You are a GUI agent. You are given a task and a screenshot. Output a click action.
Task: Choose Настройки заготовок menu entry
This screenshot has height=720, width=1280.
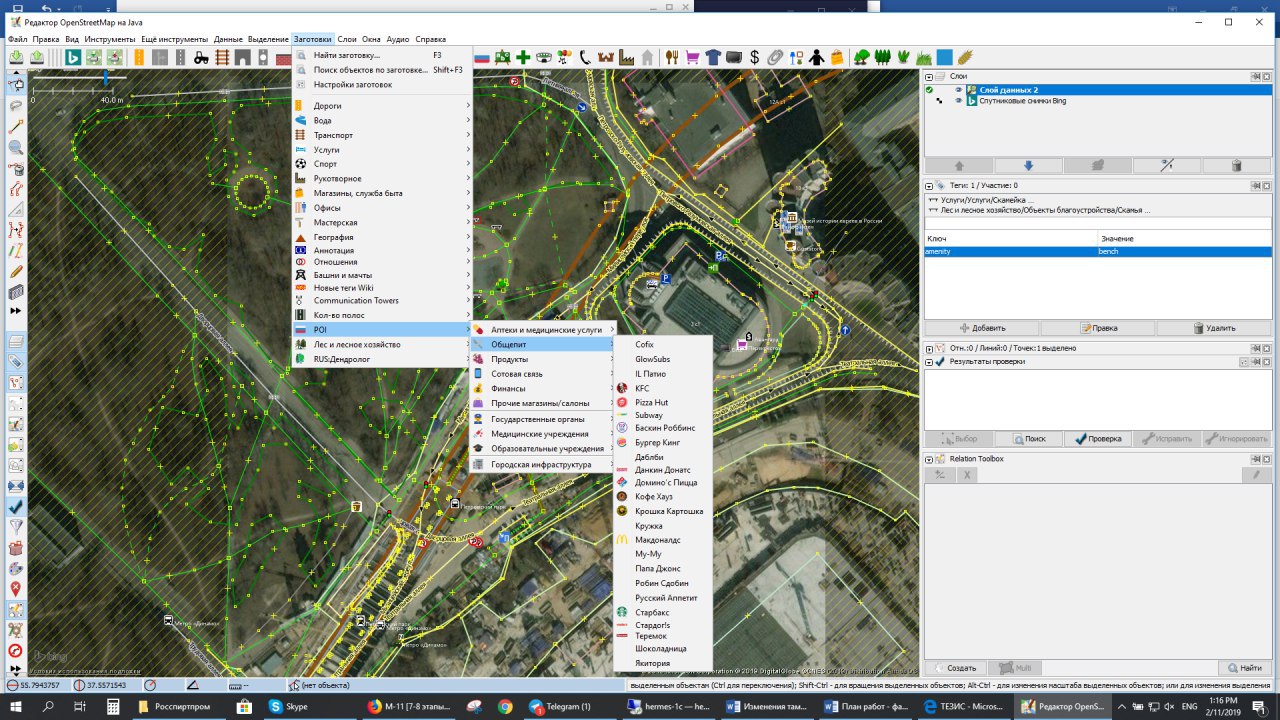pyautogui.click(x=382, y=85)
